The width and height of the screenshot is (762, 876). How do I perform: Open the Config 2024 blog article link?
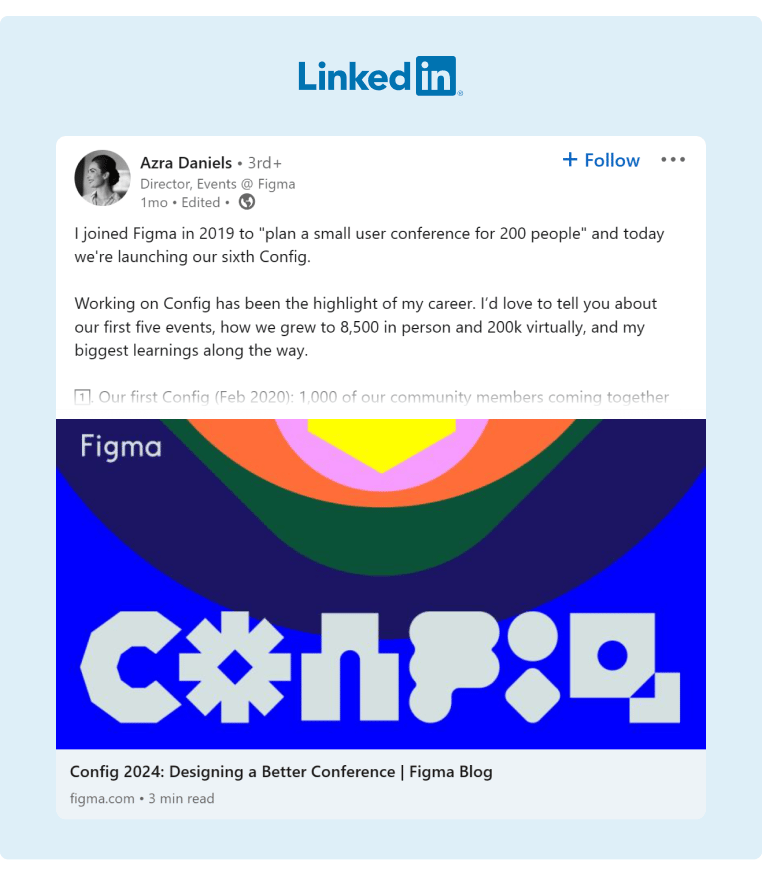pyautogui.click(x=281, y=771)
